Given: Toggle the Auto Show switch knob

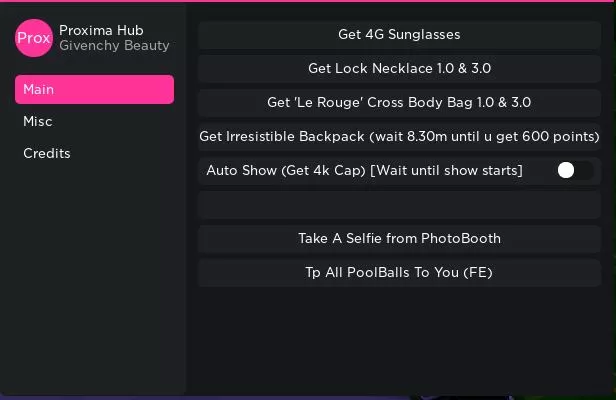Looking at the screenshot, I should tap(566, 170).
